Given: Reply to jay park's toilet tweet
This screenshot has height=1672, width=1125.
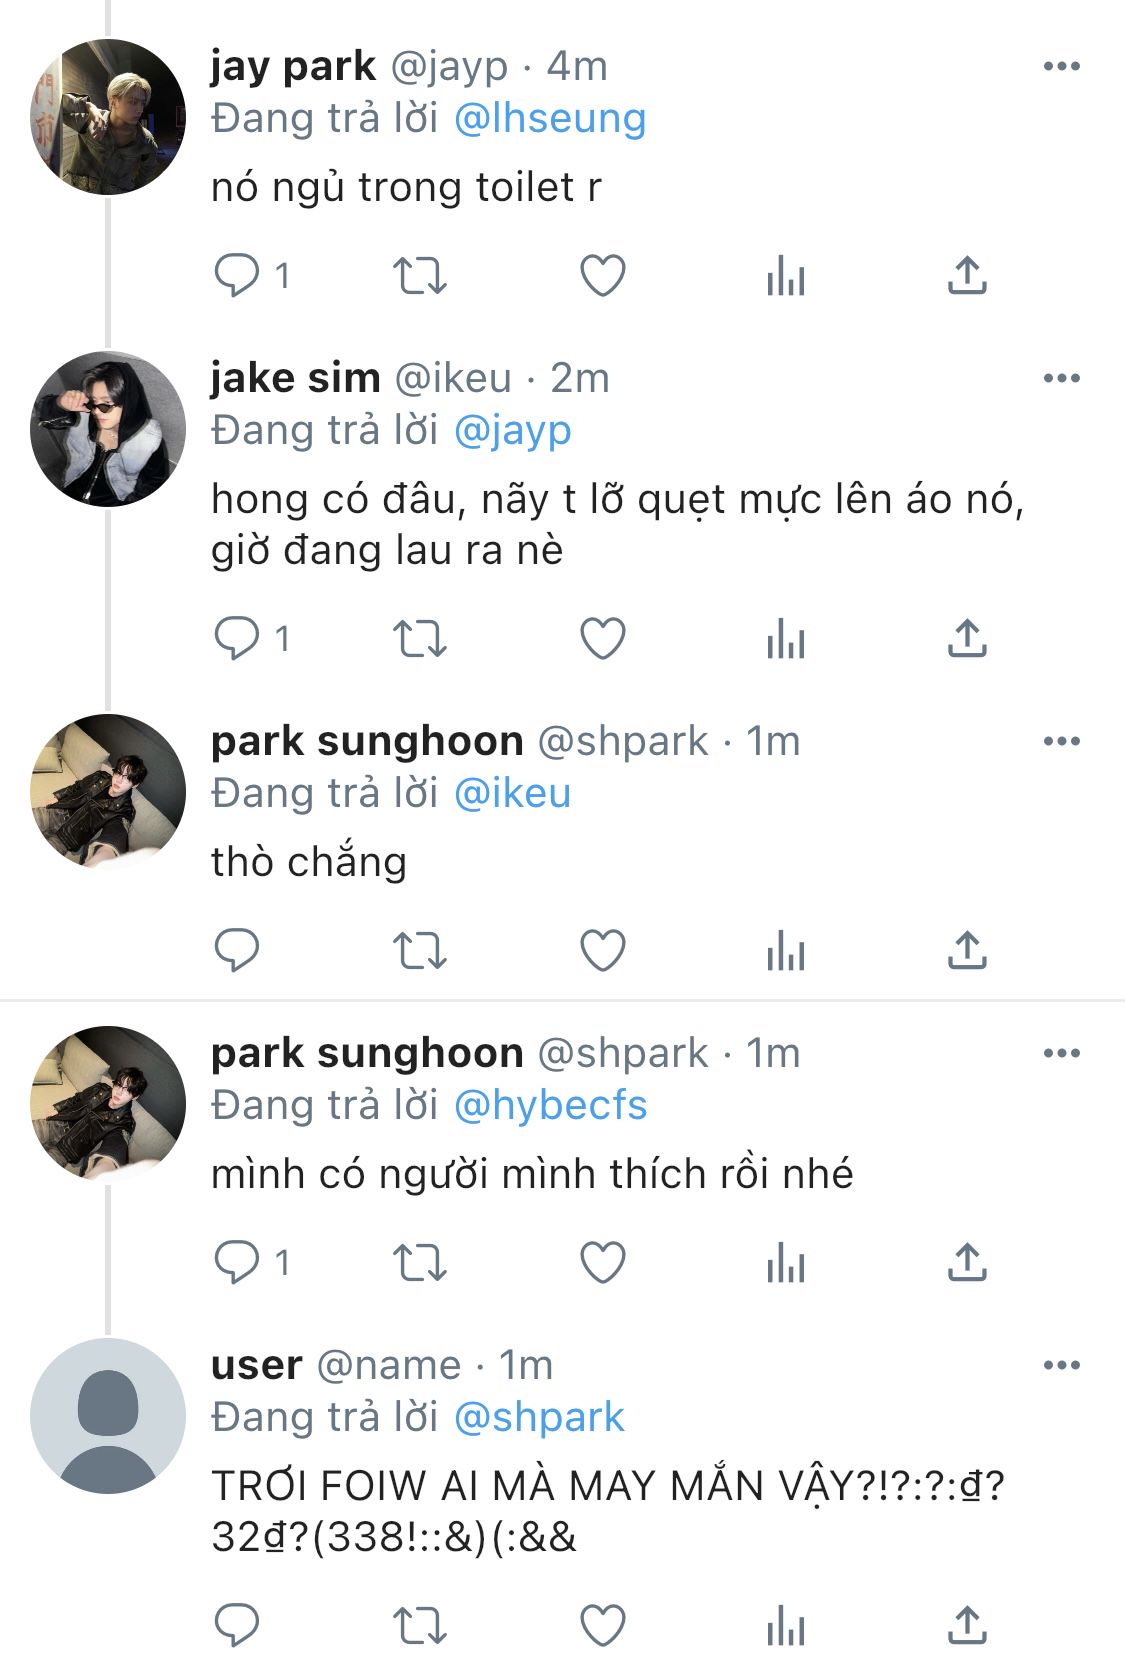Looking at the screenshot, I should point(237,276).
